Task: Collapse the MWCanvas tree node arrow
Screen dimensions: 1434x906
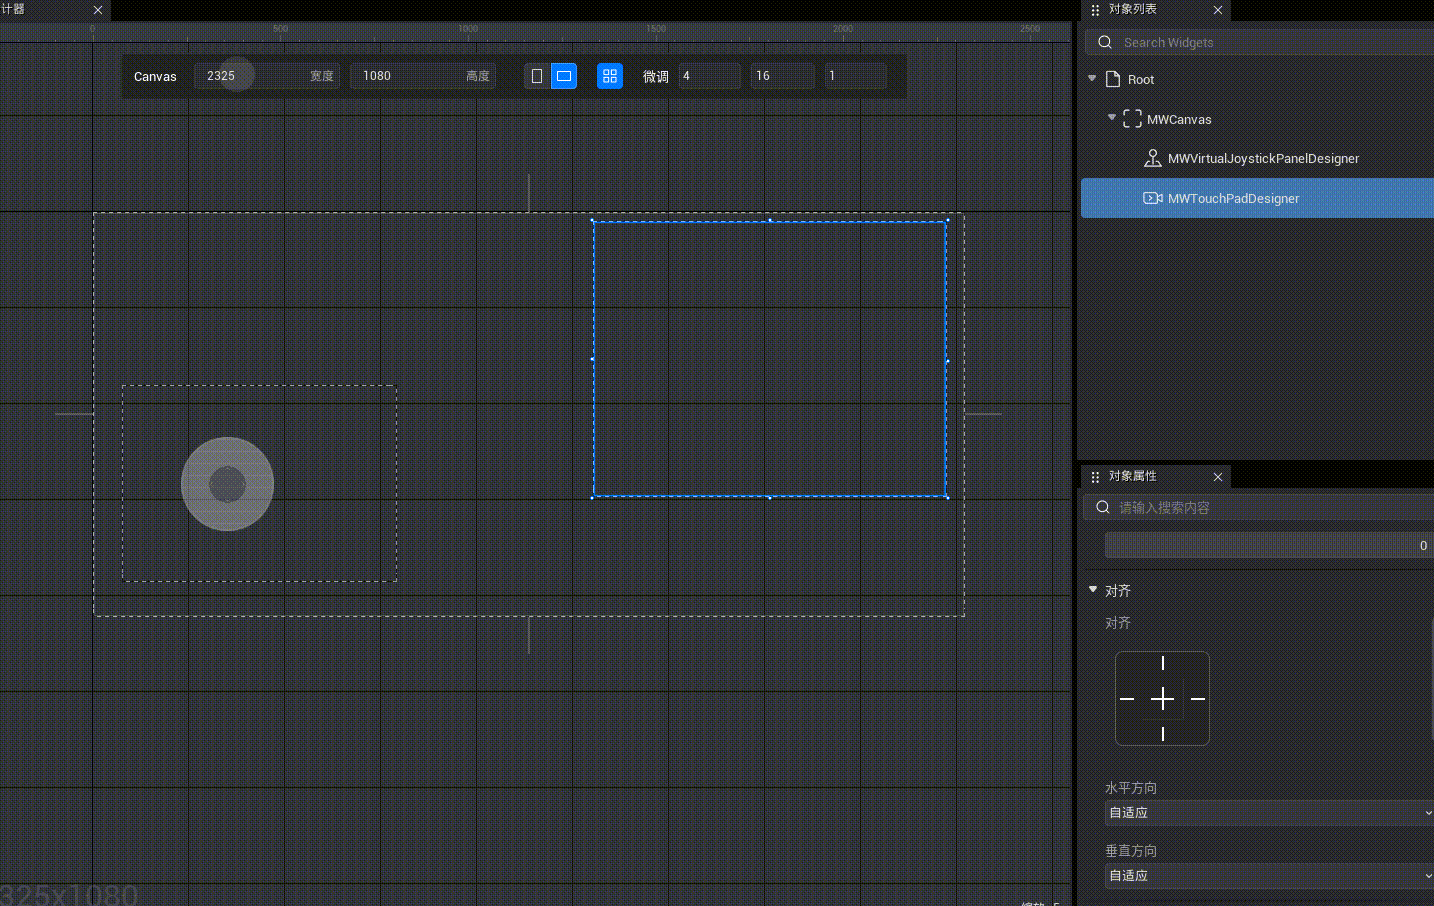Action: [1112, 117]
